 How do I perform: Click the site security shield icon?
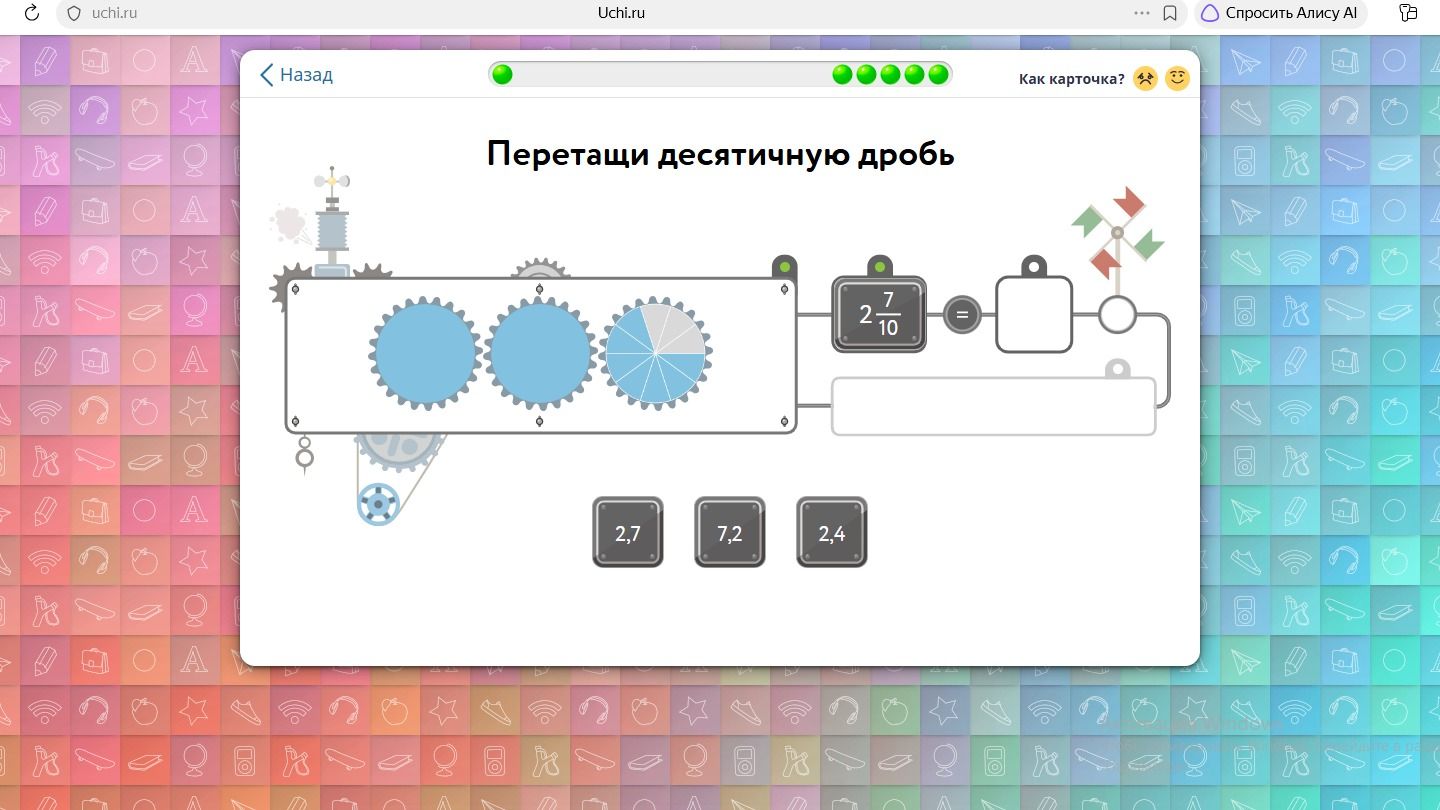point(73,13)
